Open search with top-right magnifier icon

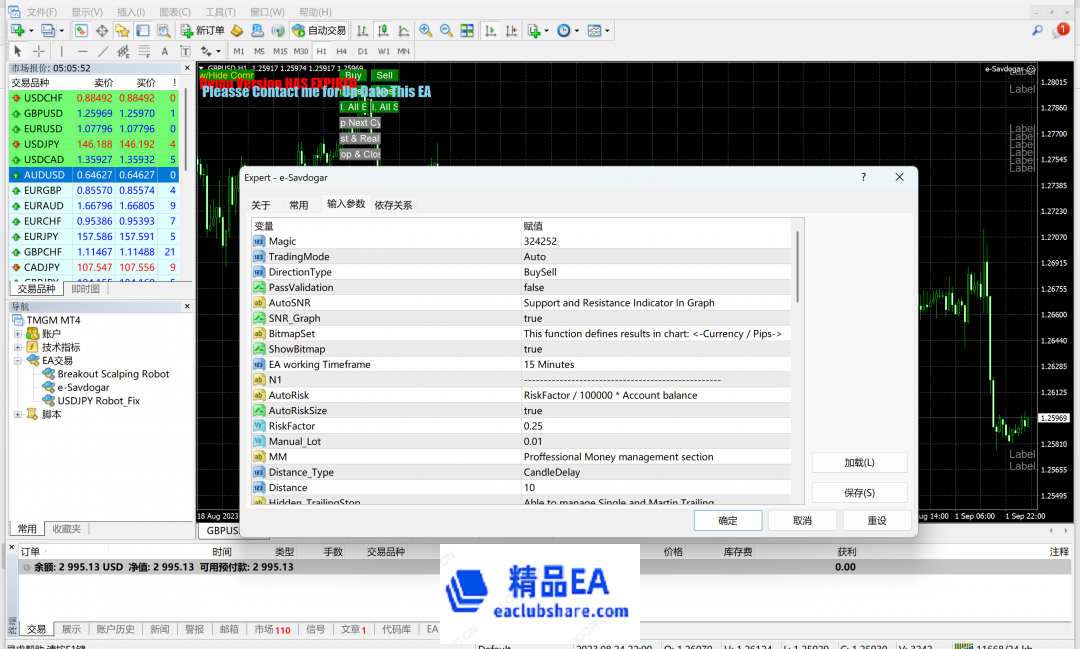[1037, 31]
